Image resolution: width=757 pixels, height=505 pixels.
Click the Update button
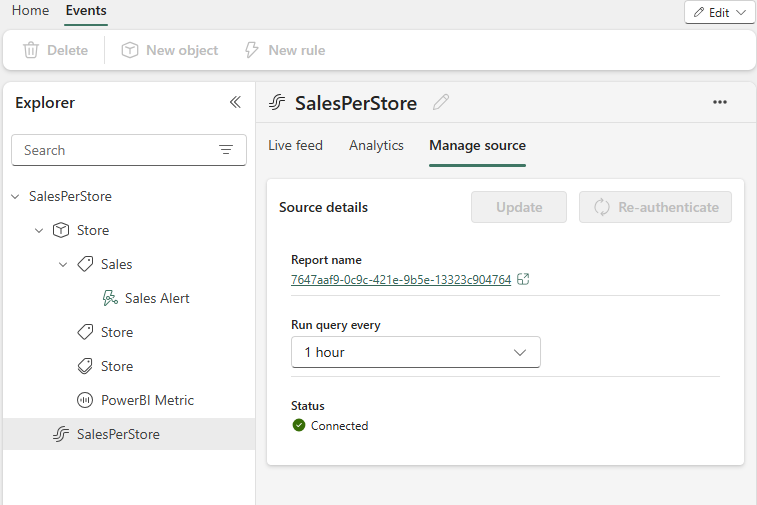pos(519,207)
